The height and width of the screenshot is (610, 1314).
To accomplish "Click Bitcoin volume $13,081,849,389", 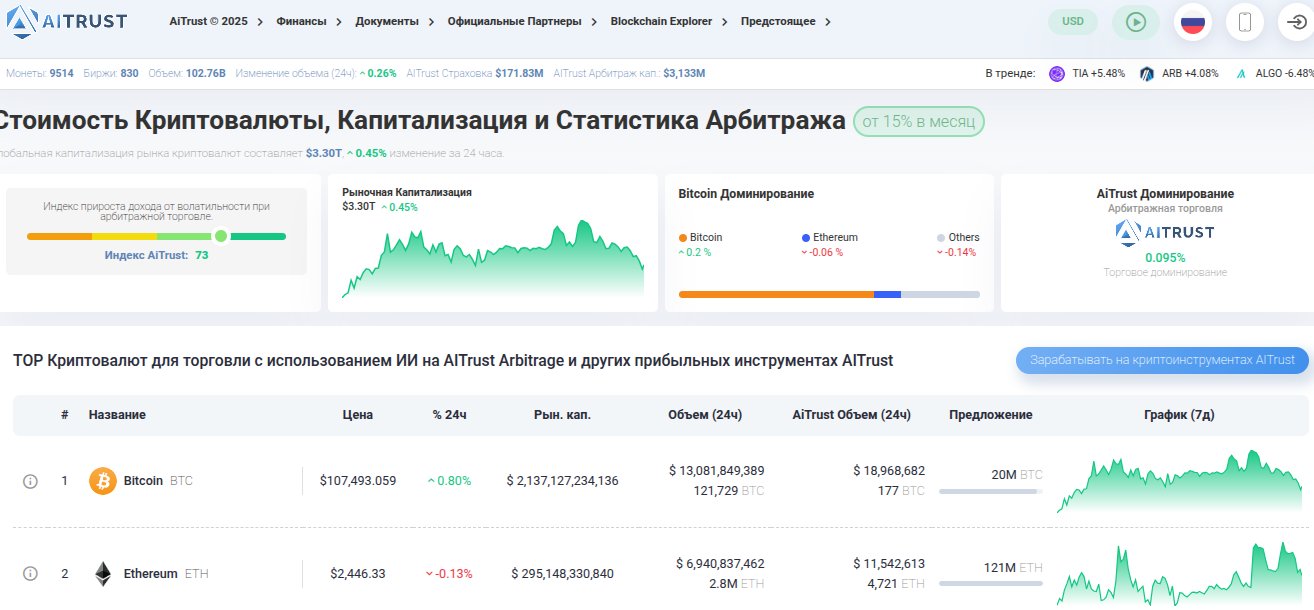I will coord(717,470).
